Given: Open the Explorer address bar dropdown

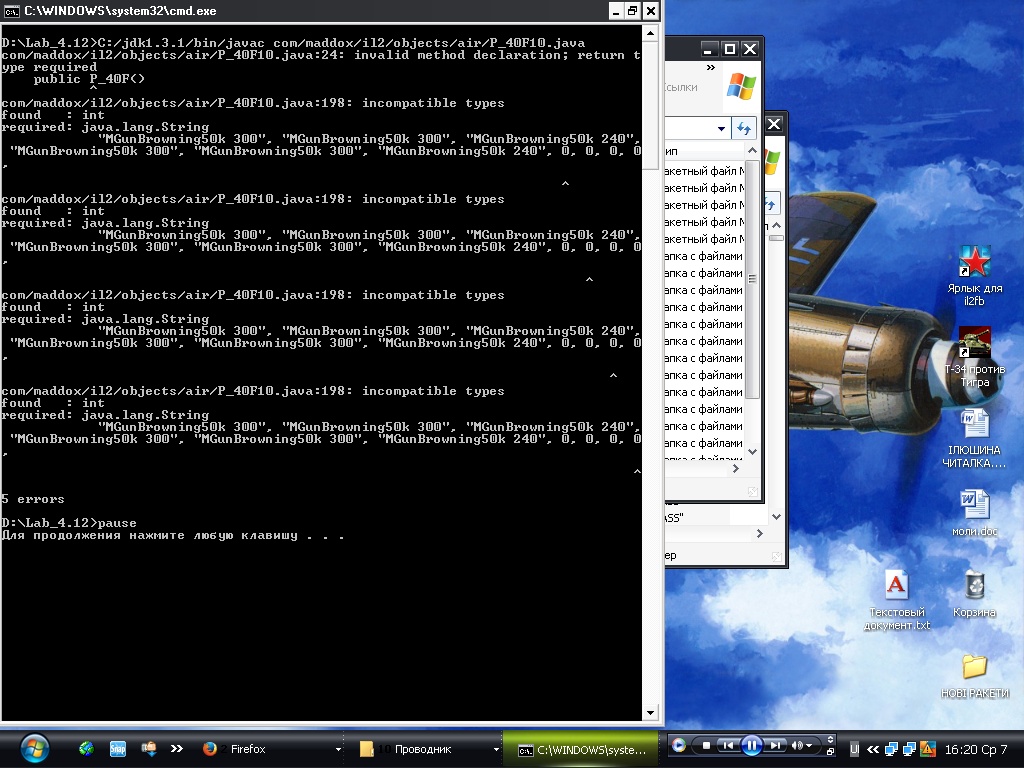Looking at the screenshot, I should click(721, 129).
